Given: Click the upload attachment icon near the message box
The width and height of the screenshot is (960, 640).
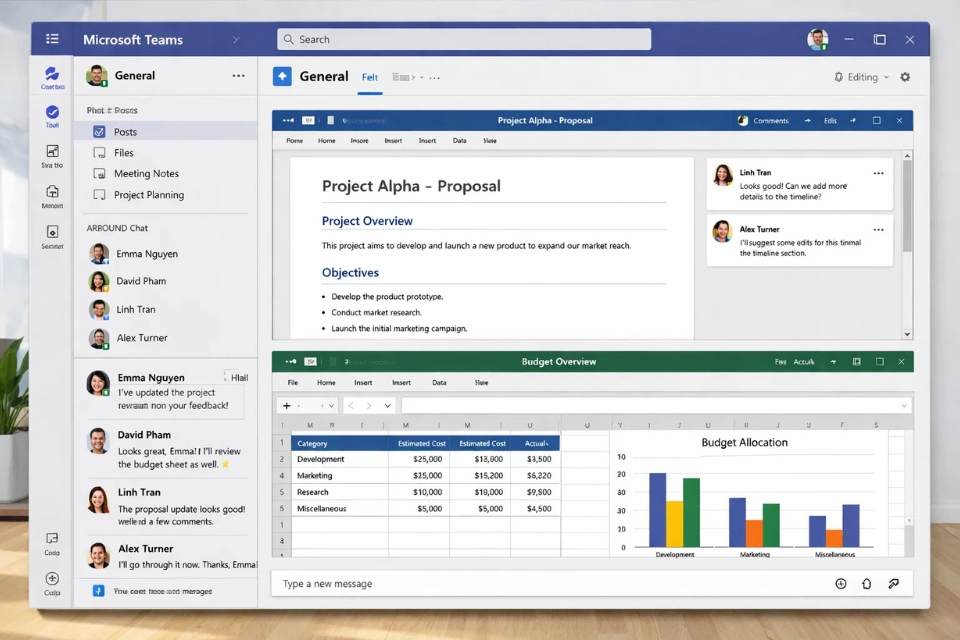Looking at the screenshot, I should [866, 583].
